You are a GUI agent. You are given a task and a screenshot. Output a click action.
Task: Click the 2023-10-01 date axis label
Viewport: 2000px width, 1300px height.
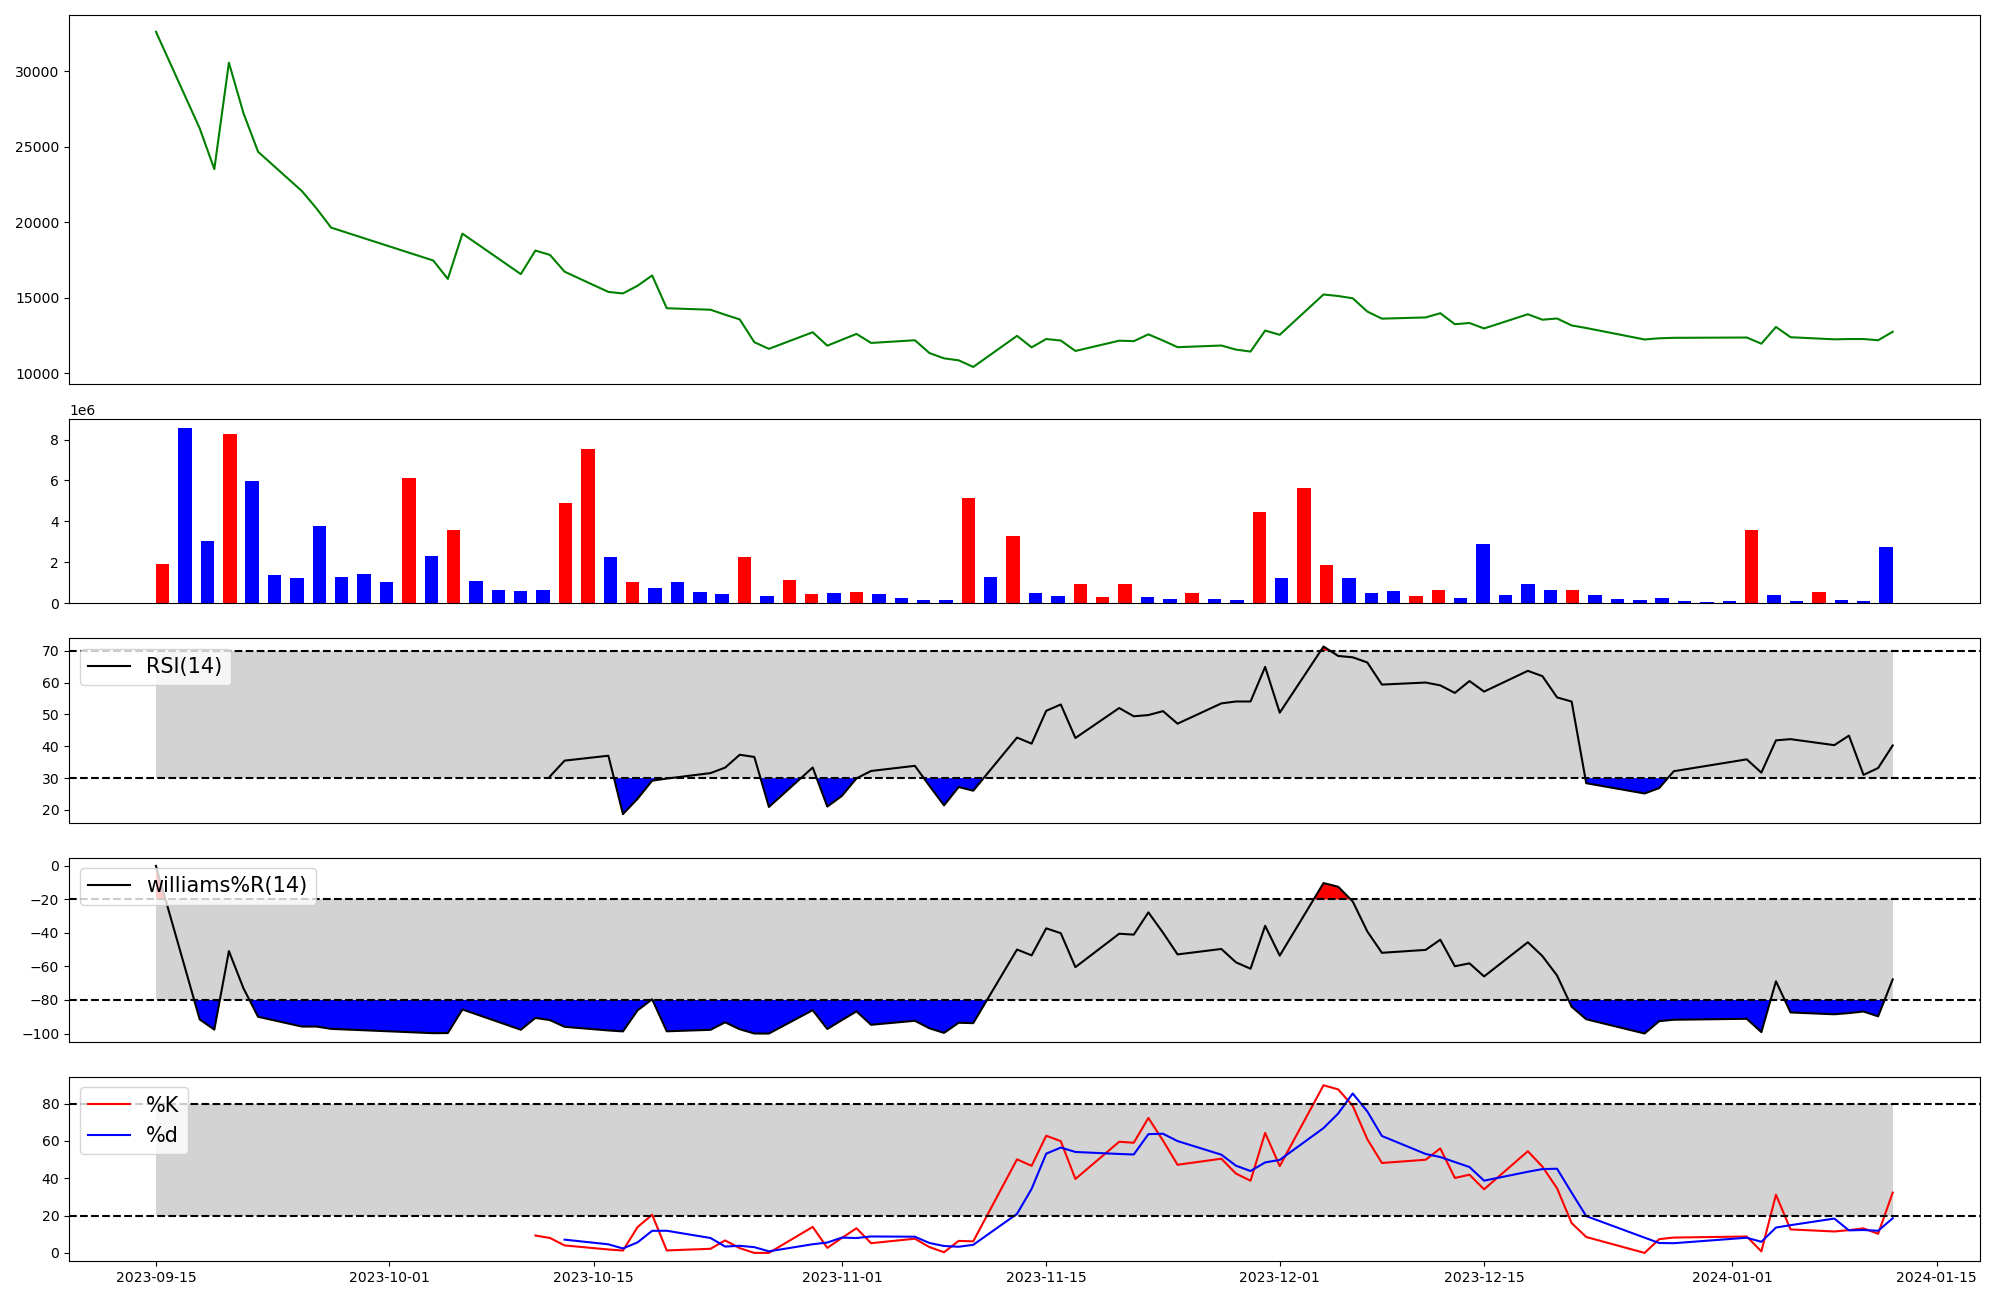[x=389, y=1277]
